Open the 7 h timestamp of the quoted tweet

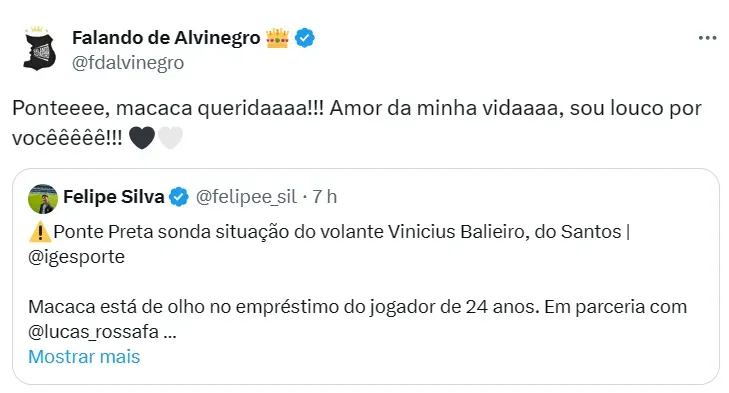click(325, 197)
